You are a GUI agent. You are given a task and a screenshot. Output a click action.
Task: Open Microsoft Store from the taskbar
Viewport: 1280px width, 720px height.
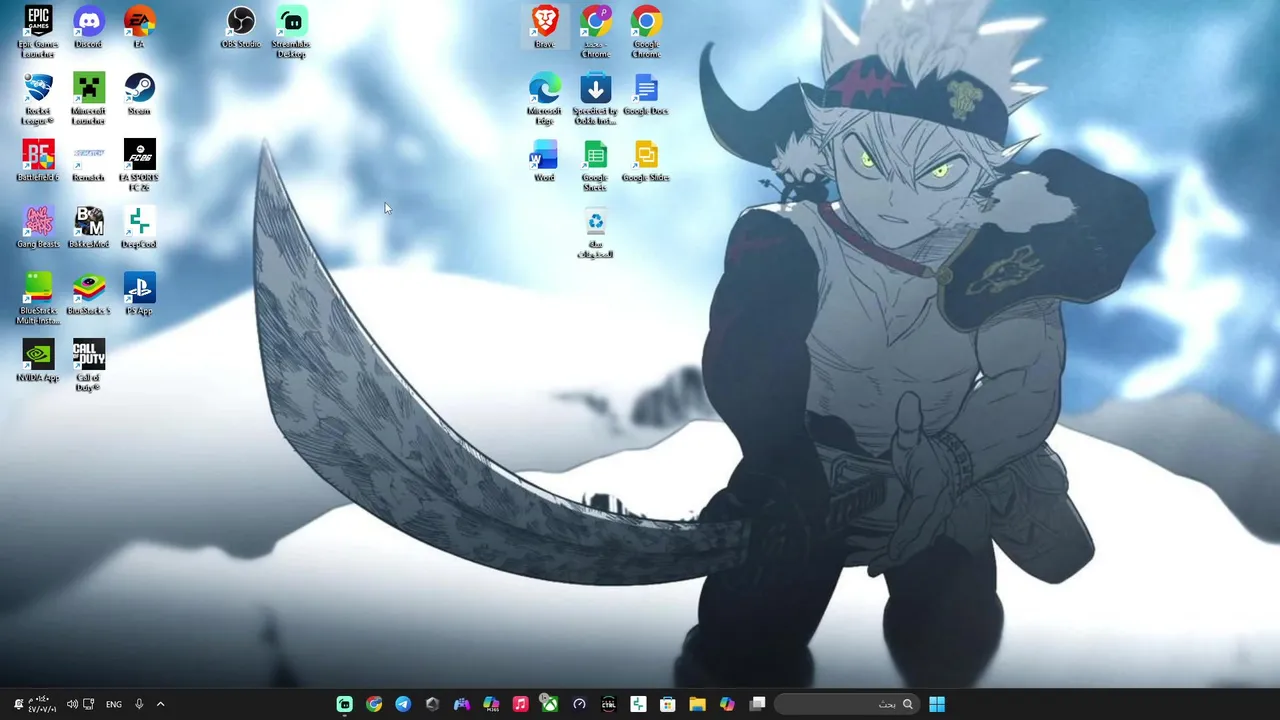click(668, 704)
